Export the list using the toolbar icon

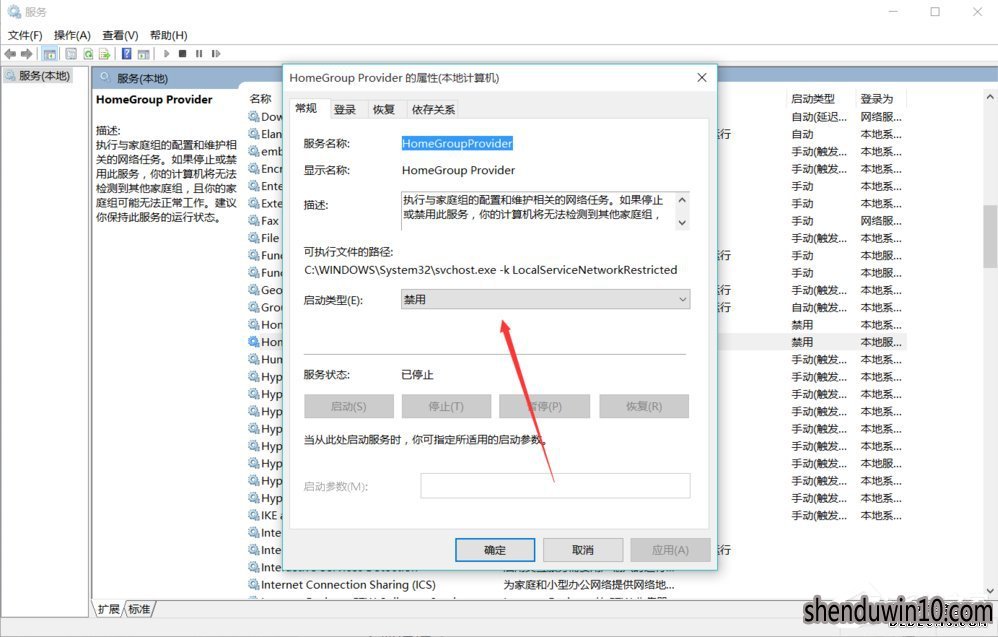pos(104,54)
